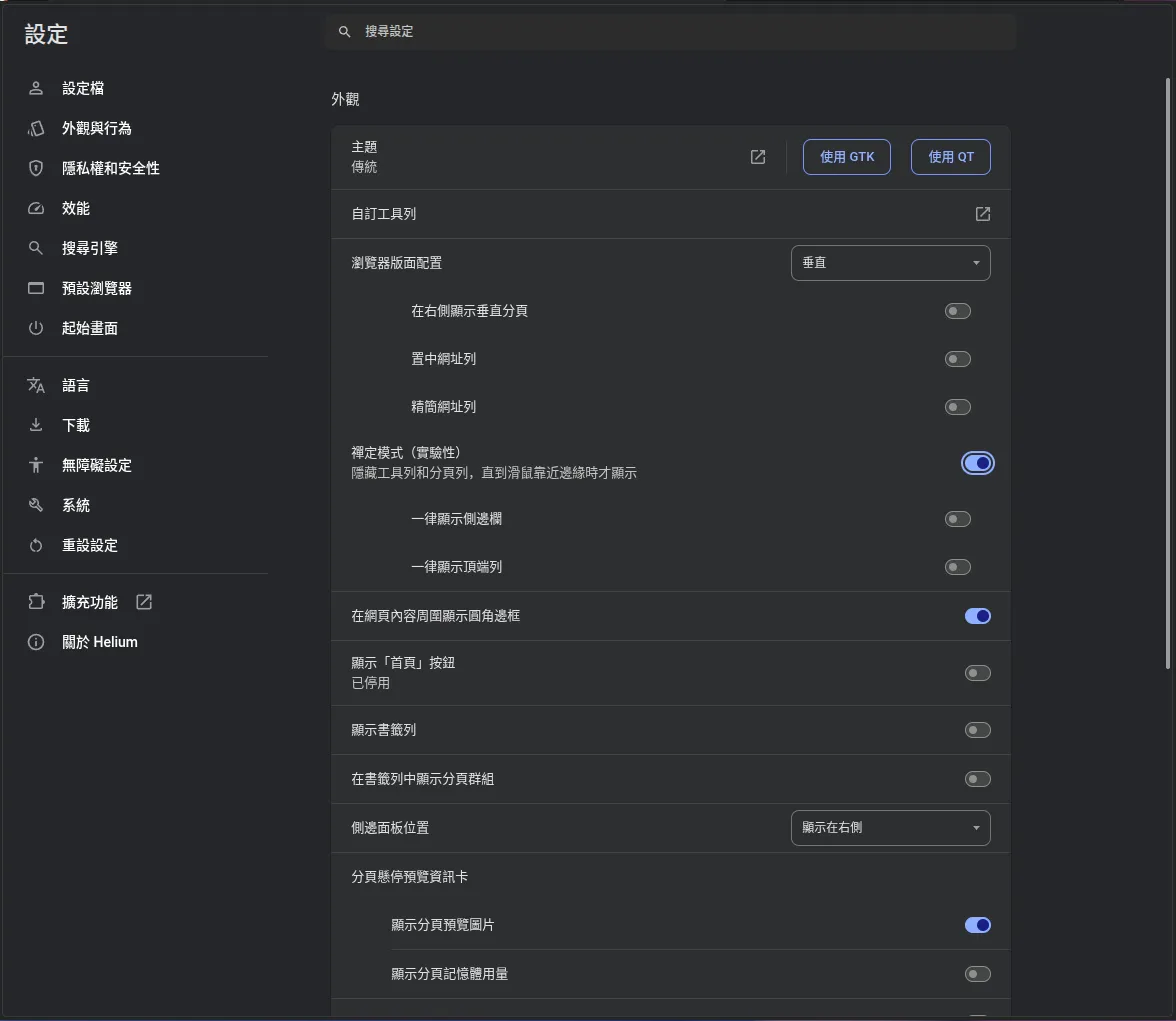
Task: Switch on 一律顯示頂端列
Action: tap(958, 567)
